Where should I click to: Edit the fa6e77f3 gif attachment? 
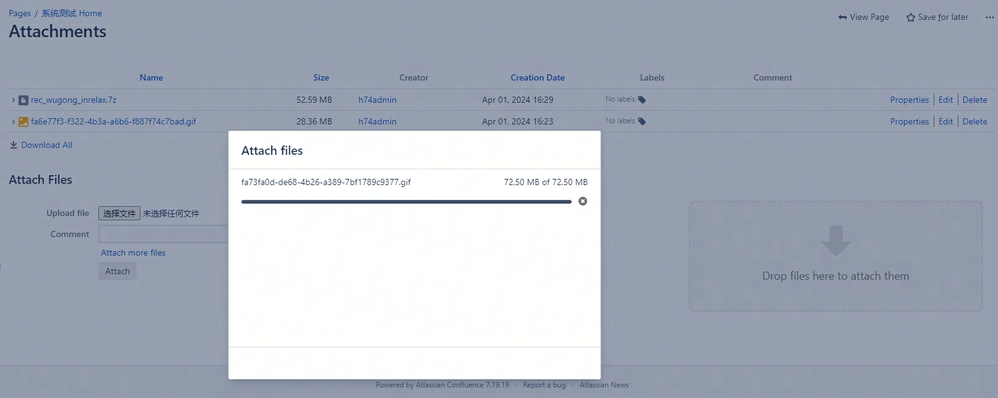946,122
